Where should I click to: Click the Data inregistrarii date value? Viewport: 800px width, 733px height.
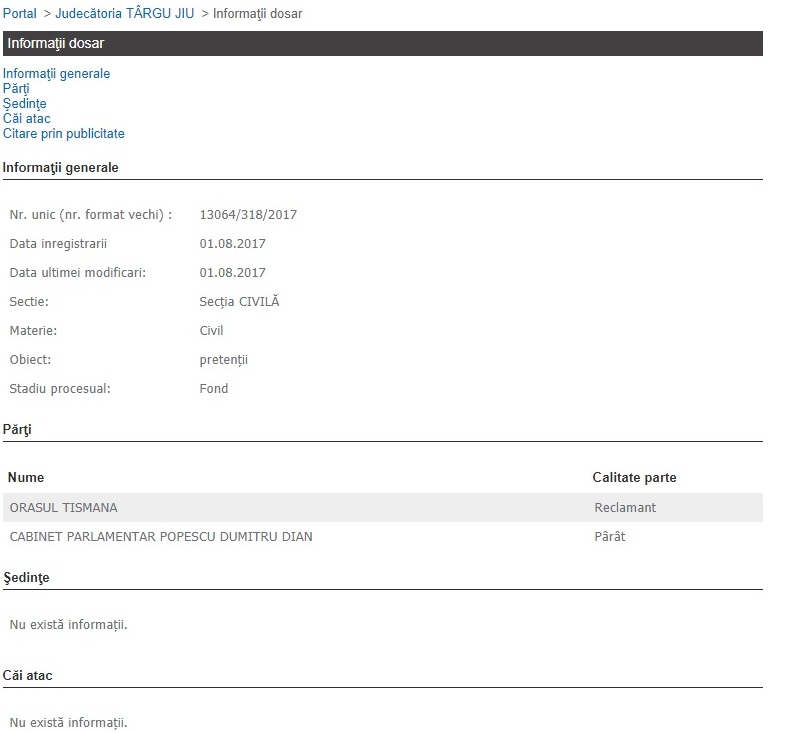click(x=232, y=244)
